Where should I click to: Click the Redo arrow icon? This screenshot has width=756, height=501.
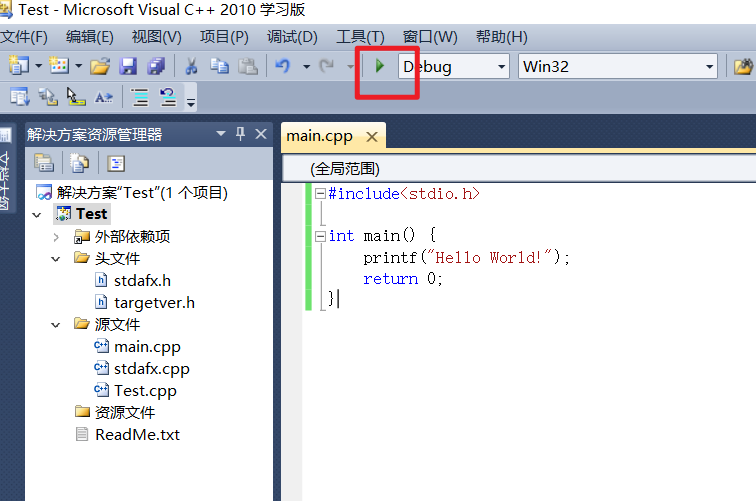click(x=326, y=66)
